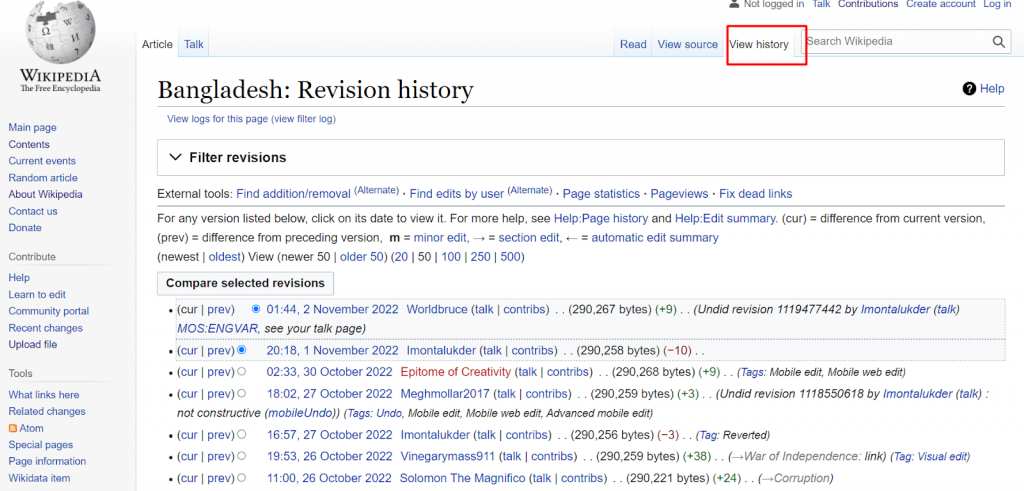Open the view filter log link

[304, 119]
